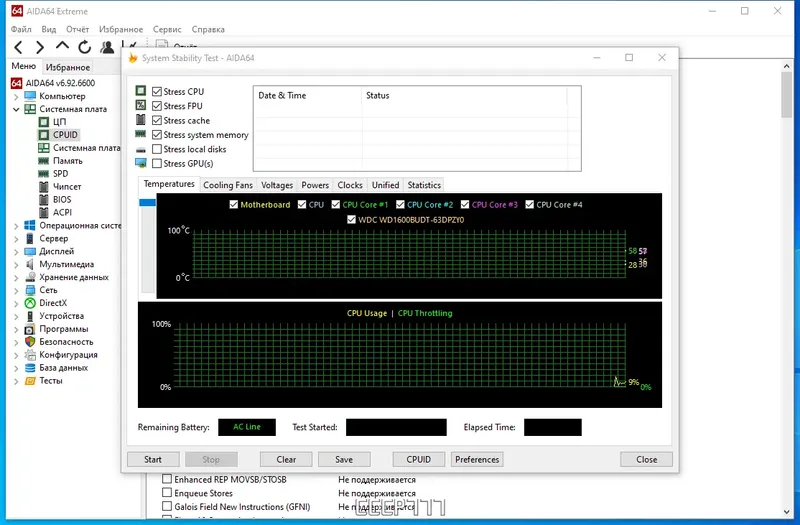
Task: Click the main window vertical scrollbar
Action: click(786, 288)
